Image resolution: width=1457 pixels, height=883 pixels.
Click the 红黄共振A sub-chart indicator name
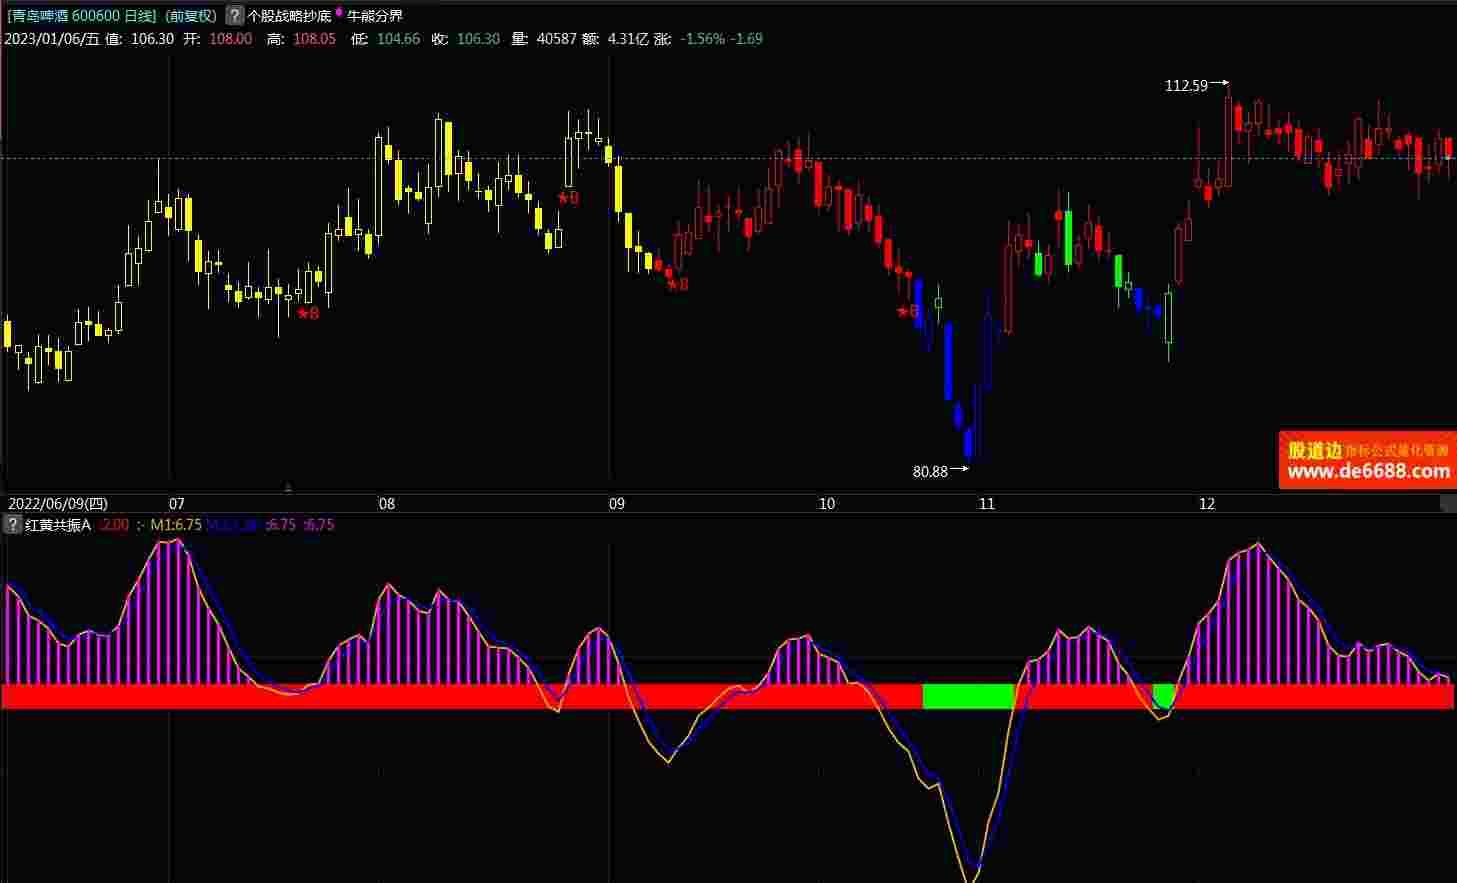(58, 524)
